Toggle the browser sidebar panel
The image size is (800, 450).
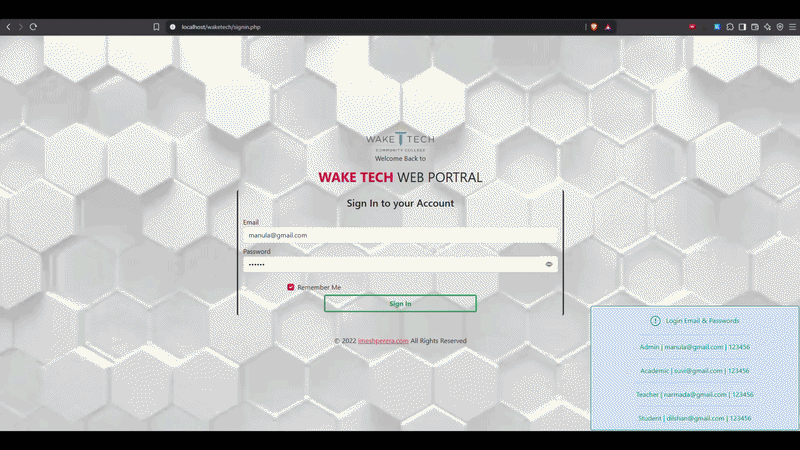pyautogui.click(x=742, y=27)
